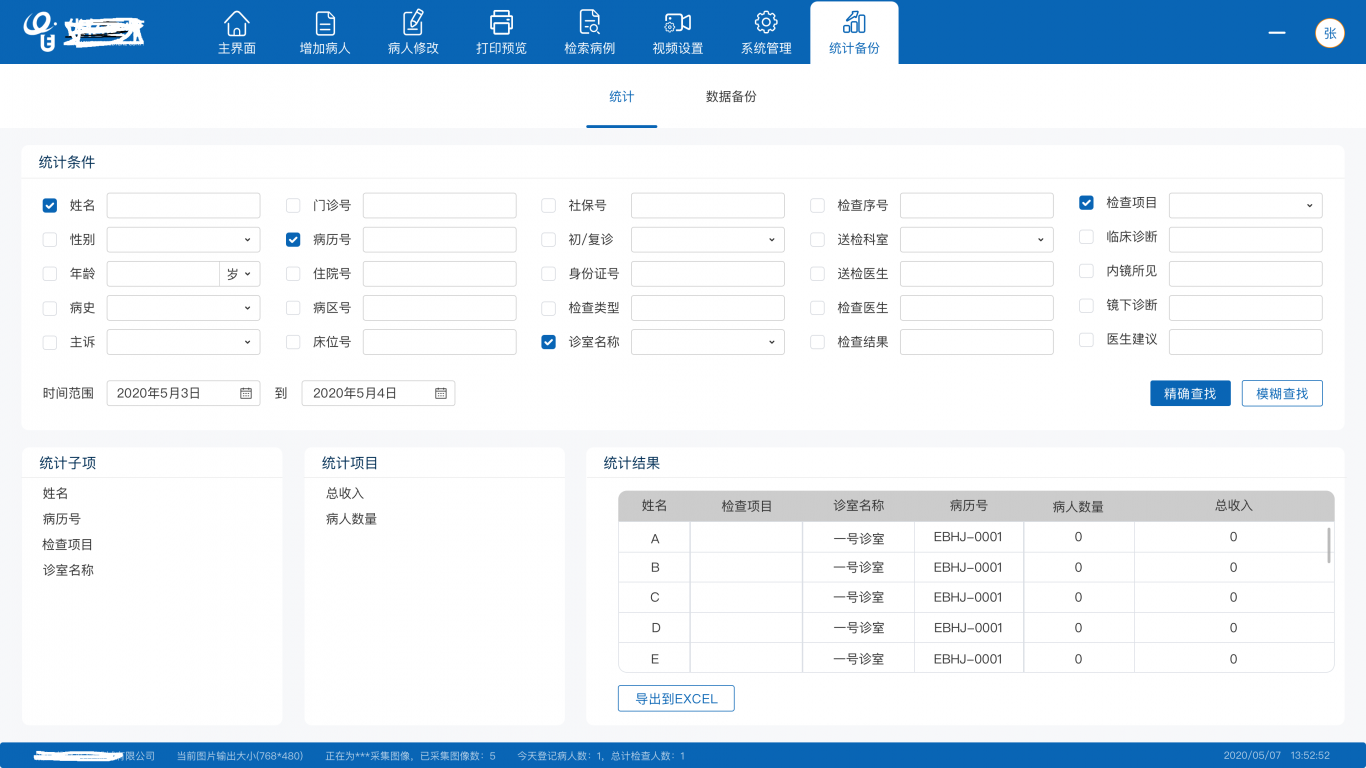Uncheck the 病历号 checkbox
1366x768 pixels.
(293, 239)
